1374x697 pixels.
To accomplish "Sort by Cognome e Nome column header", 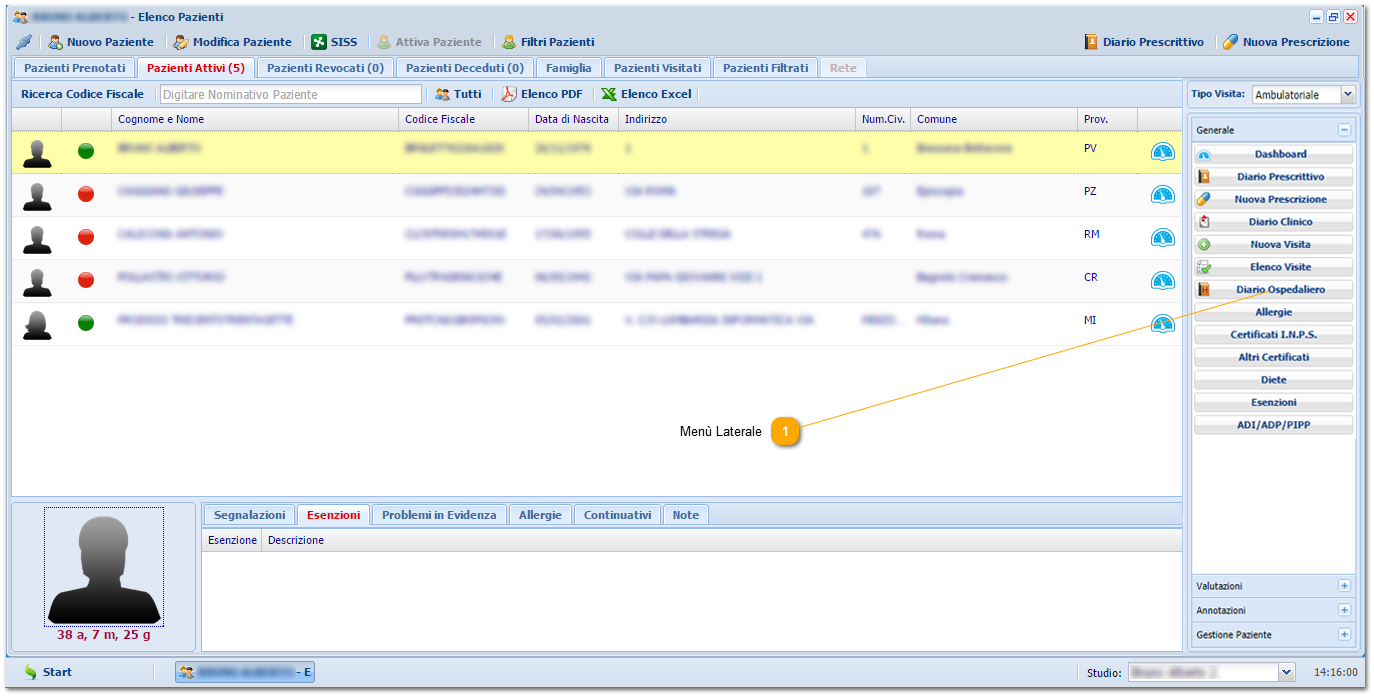I will point(255,119).
